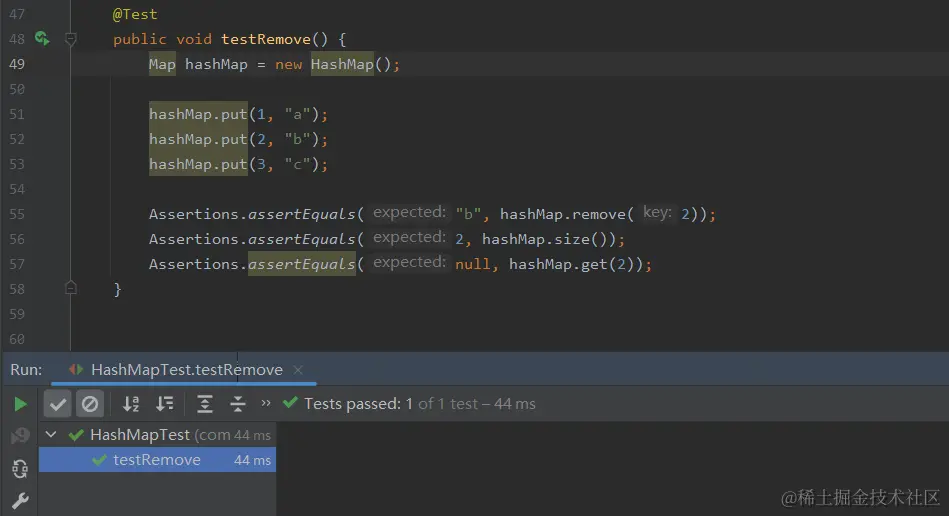Click the @Test annotation on line 47
Image resolution: width=949 pixels, height=516 pixels.
(135, 14)
